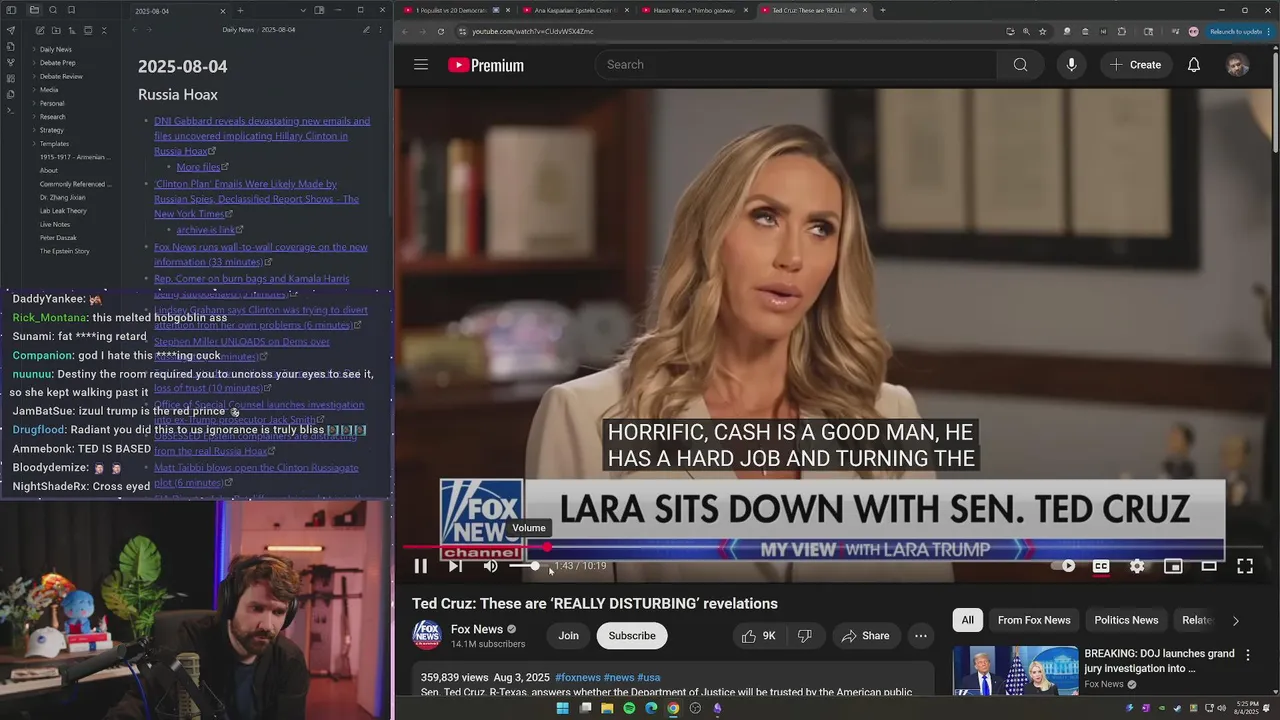Open the Fox News channel avatar
Image resolution: width=1280 pixels, height=720 pixels.
[427, 636]
